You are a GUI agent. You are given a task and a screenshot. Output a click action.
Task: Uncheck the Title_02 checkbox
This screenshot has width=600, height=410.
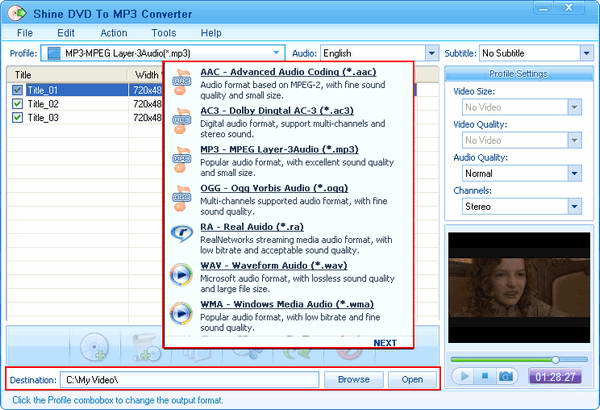[17, 104]
